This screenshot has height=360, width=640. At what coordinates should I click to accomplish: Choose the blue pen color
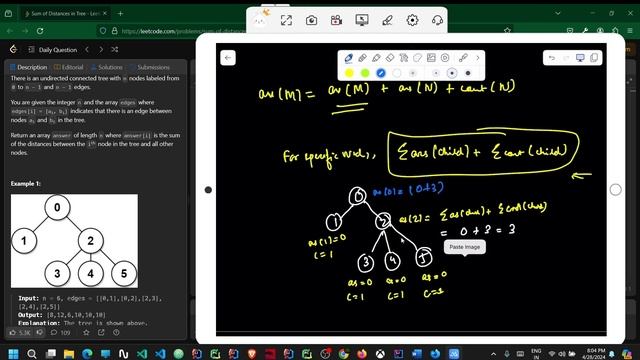point(381,73)
